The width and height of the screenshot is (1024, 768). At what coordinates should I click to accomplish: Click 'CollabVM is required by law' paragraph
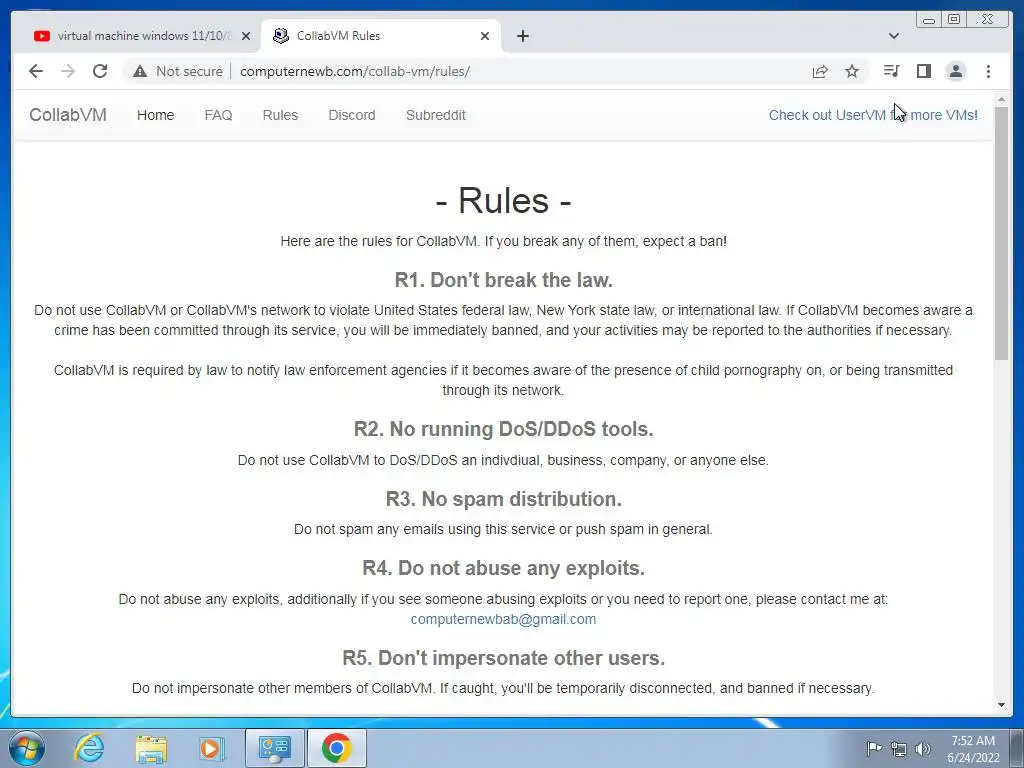click(503, 380)
